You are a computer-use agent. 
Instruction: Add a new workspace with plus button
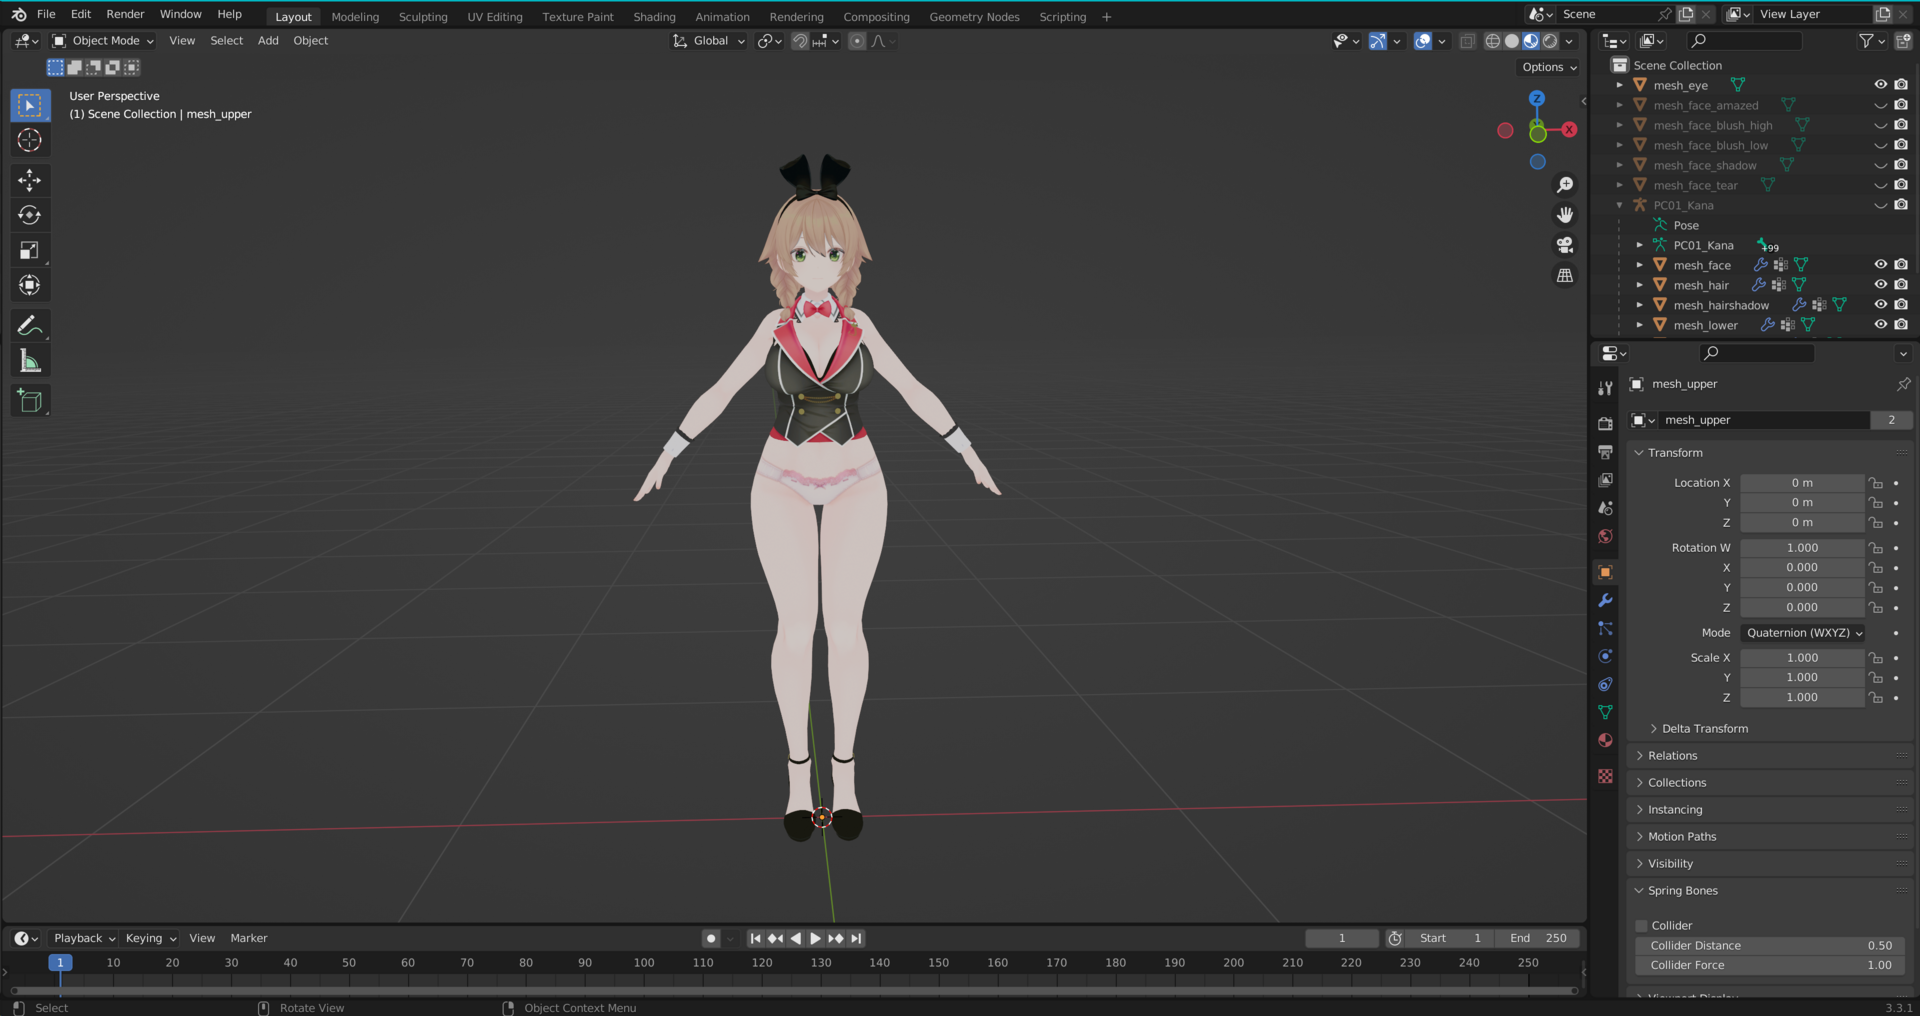click(x=1107, y=17)
